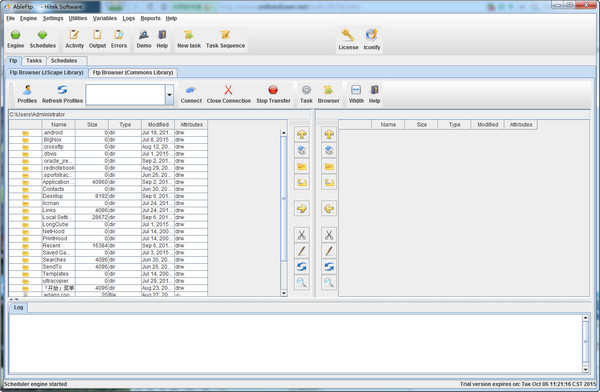Select the ultracopier folder row
Screen dimensions: 600x392
108,281
